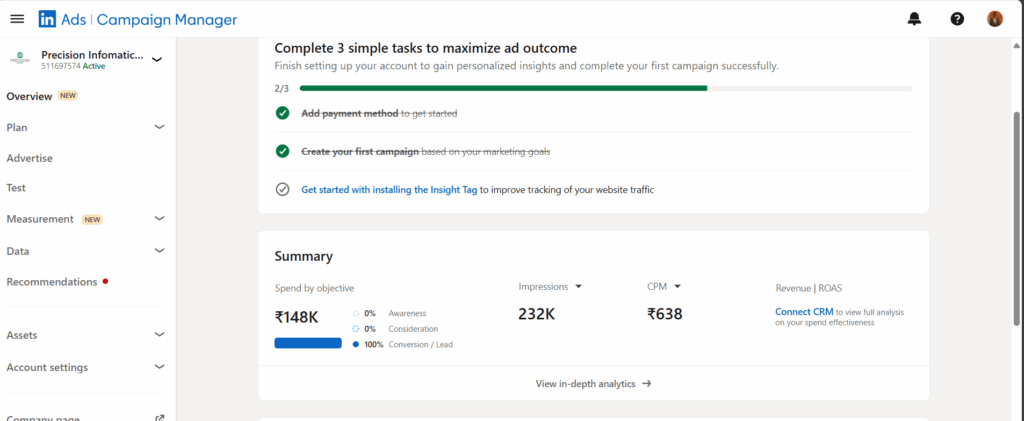Open the Insight Tag installation link
1024x421 pixels.
coord(389,190)
